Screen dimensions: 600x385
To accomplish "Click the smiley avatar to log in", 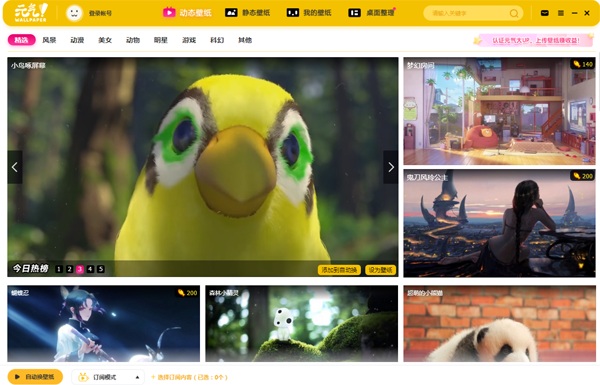I will point(74,13).
